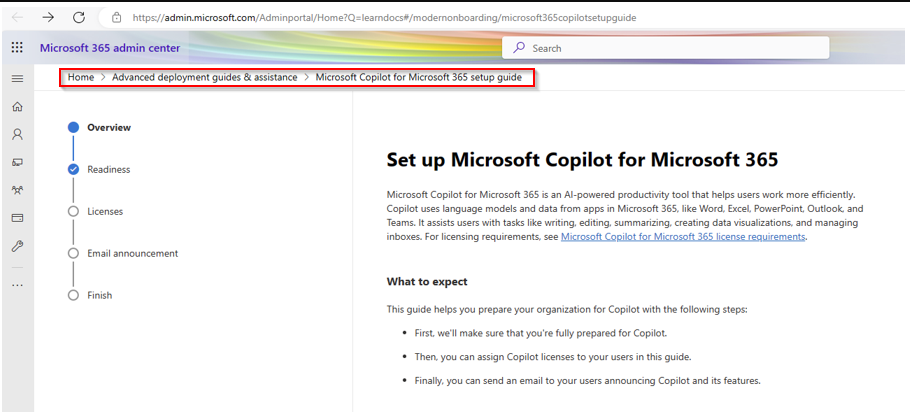Open the app launcher waffle icon
910x412 pixels.
coord(17,47)
